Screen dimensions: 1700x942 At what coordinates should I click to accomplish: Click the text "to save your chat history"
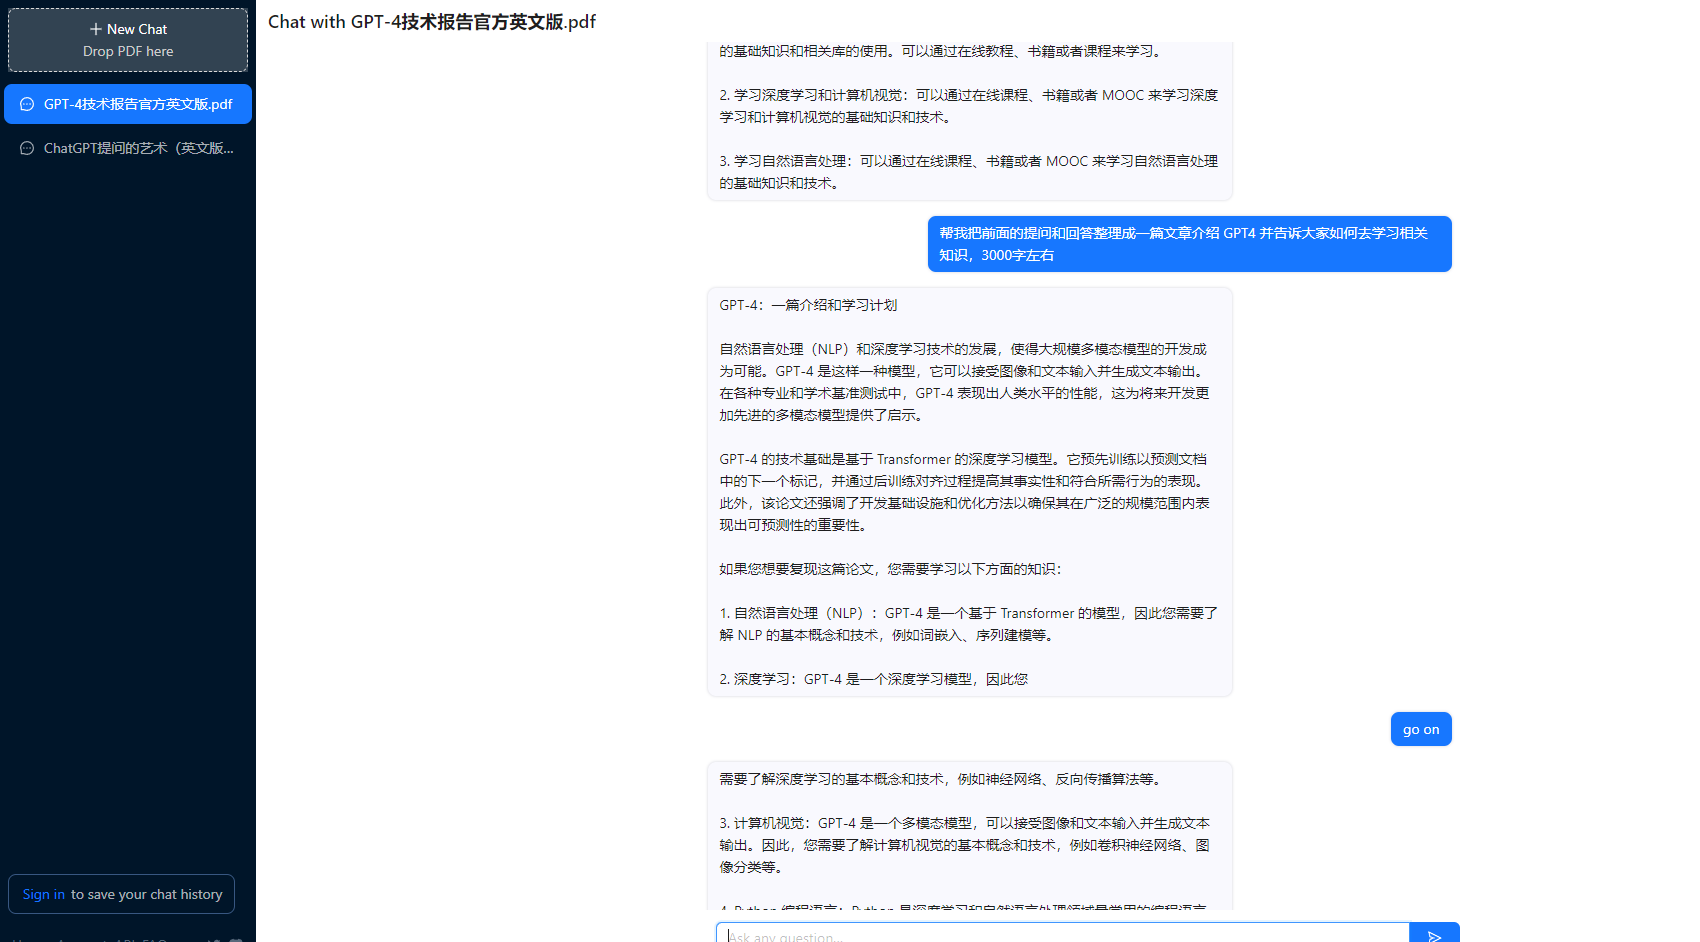[x=147, y=894]
